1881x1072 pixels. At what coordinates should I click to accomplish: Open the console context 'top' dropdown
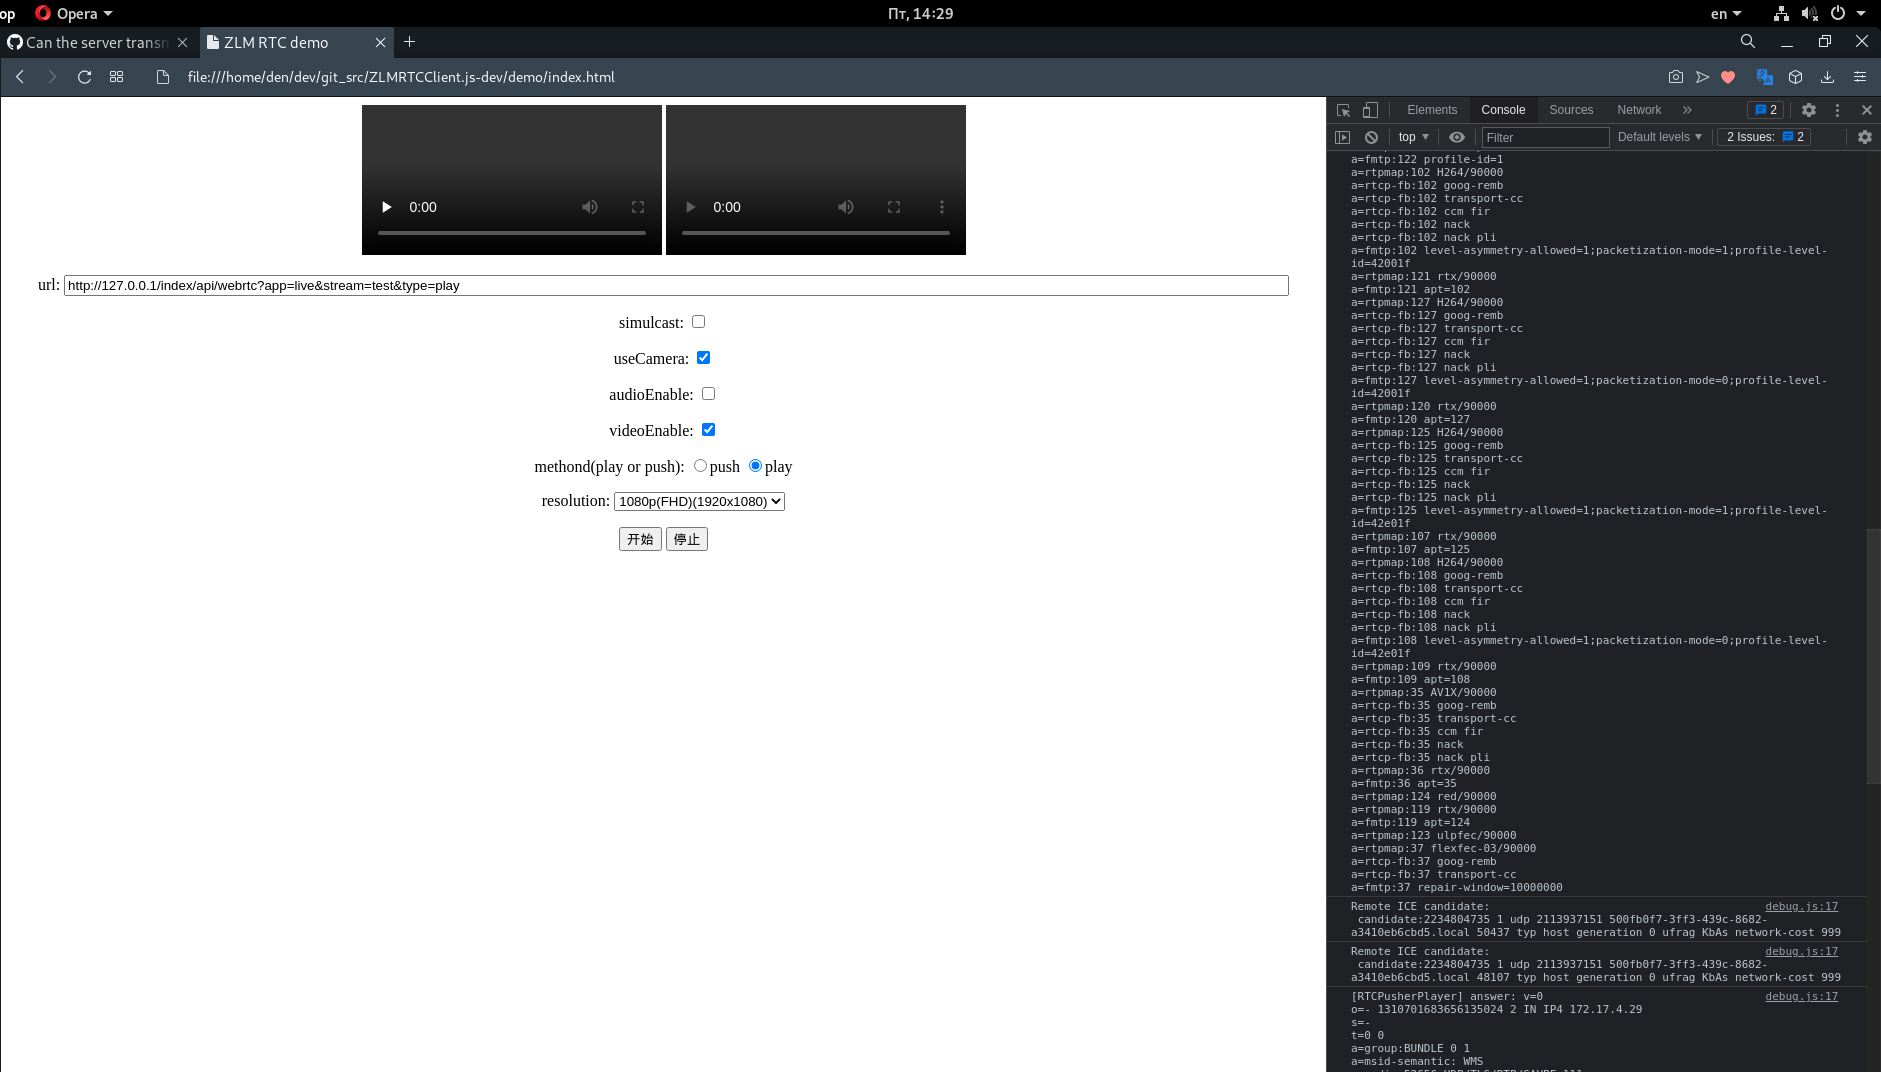click(x=1414, y=137)
